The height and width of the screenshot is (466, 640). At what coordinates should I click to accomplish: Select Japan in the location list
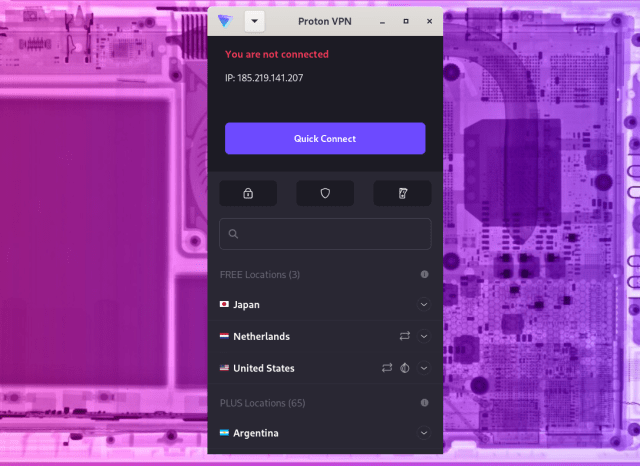coord(325,304)
